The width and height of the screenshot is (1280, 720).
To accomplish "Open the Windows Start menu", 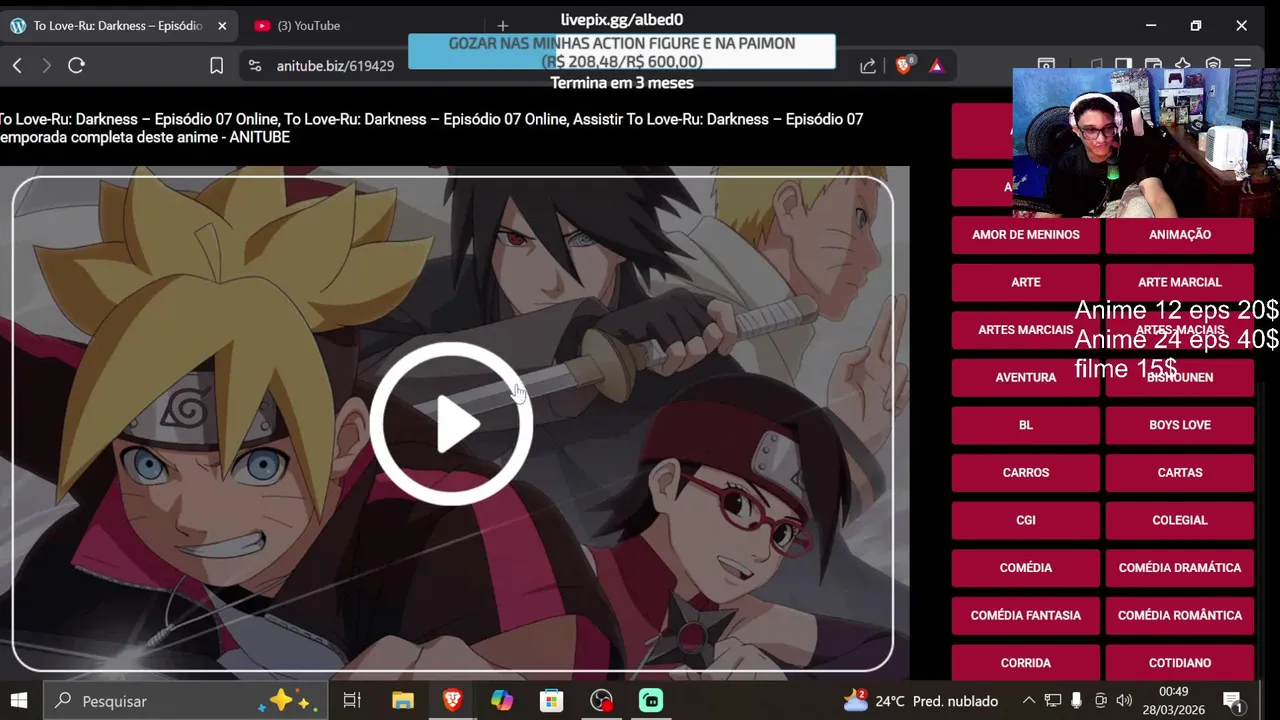I will [19, 701].
